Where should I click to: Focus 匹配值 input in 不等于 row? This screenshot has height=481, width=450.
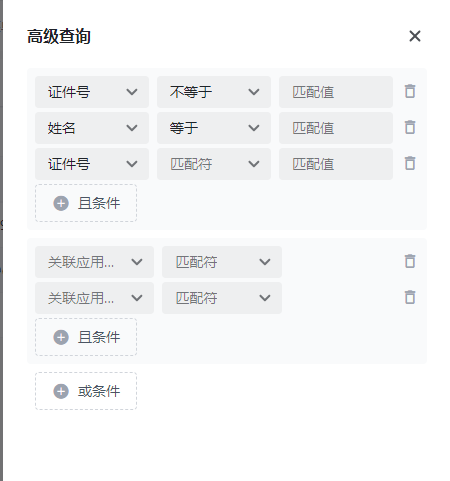pyautogui.click(x=336, y=92)
